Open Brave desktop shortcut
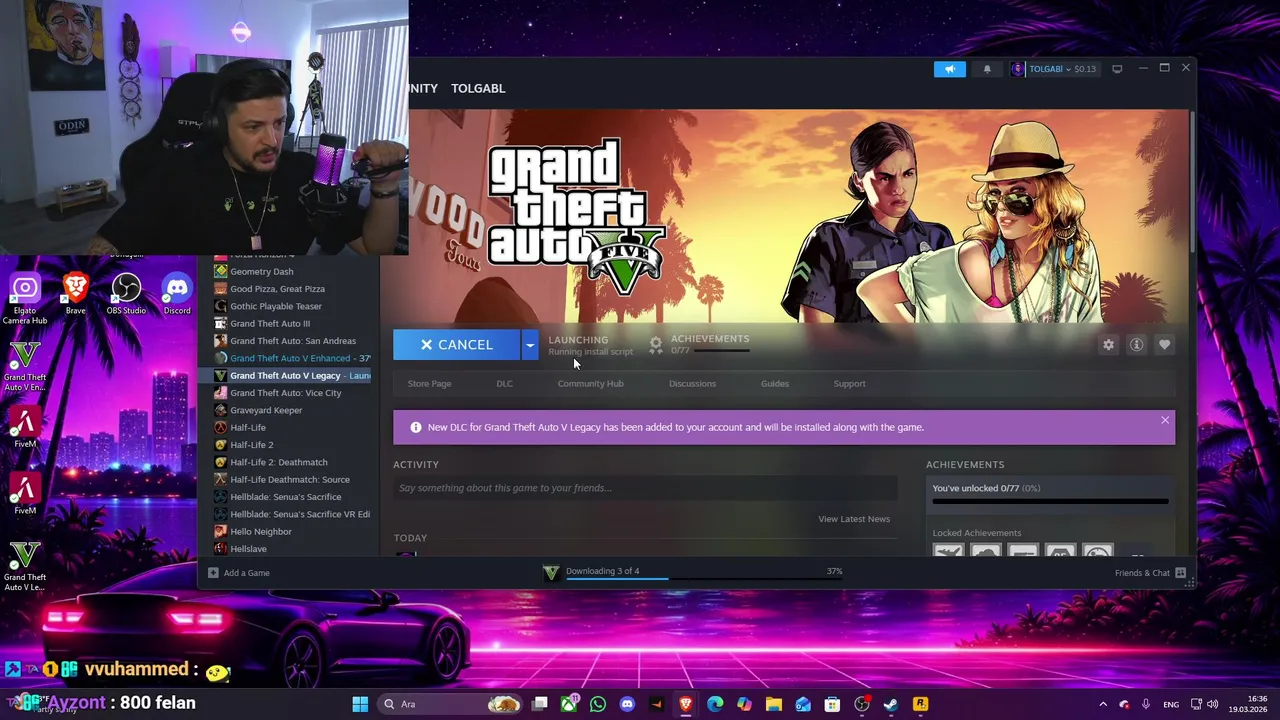Viewport: 1280px width, 720px height. [75, 295]
